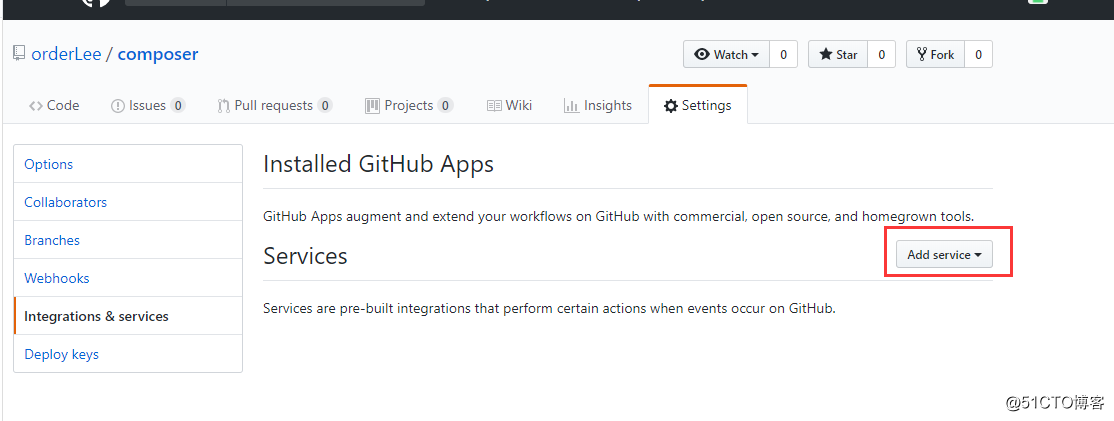1114x421 pixels.
Task: Star the composer repository
Action: (x=838, y=54)
